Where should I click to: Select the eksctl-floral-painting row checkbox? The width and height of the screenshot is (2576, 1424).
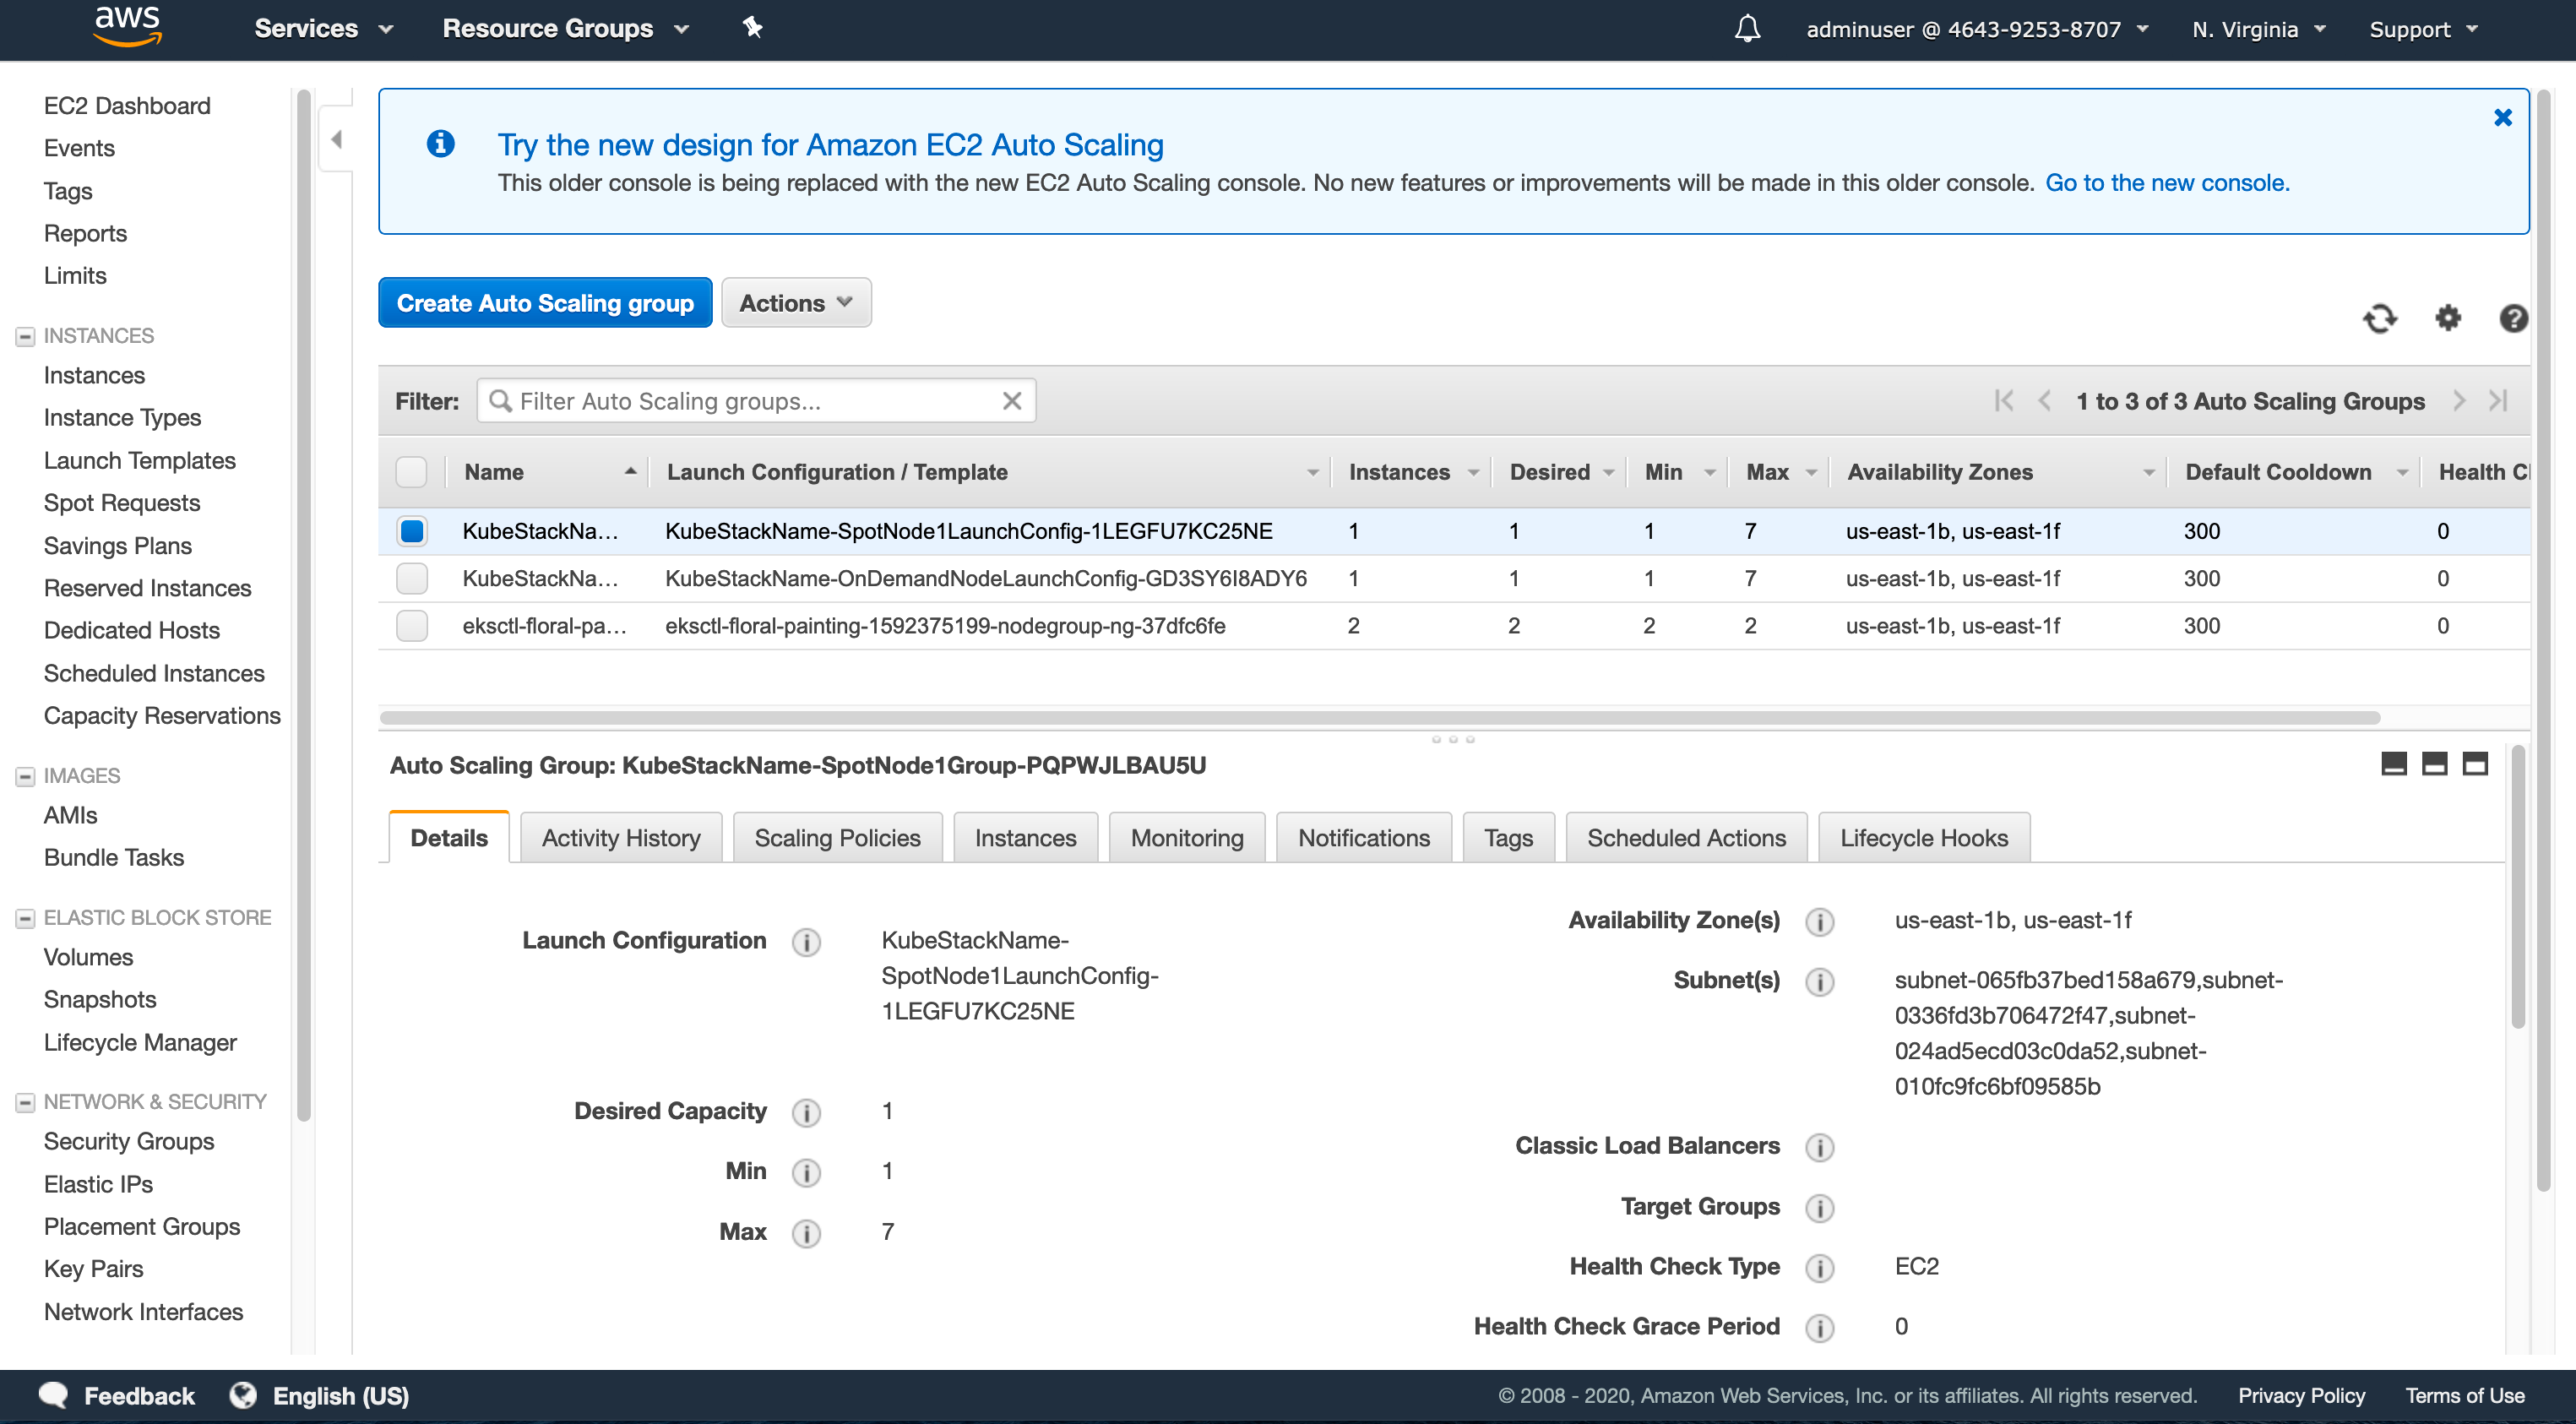[x=411, y=626]
